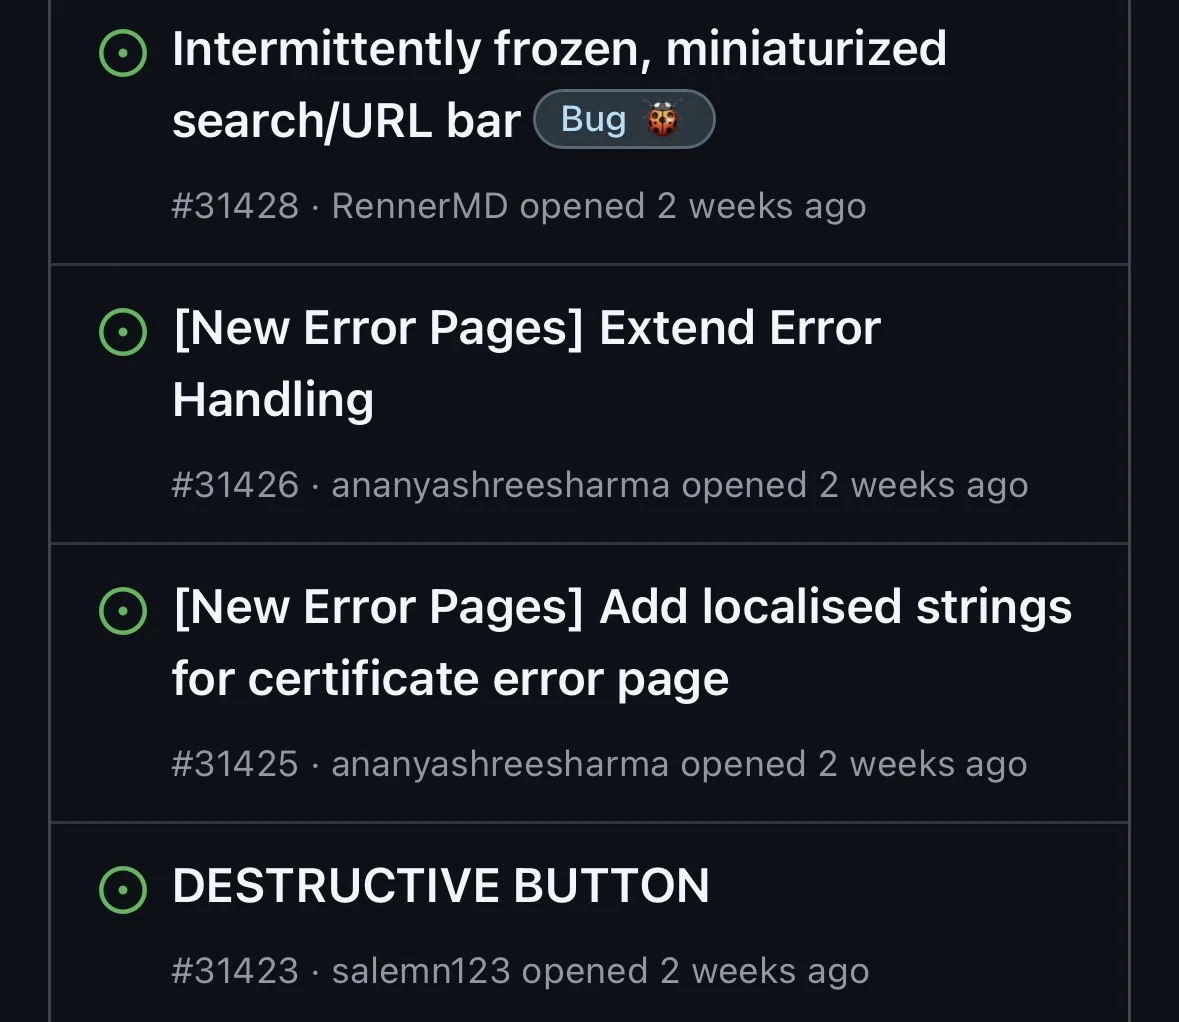Click ananyashreesharma on issue #31425
This screenshot has height=1022, width=1179.
(x=500, y=764)
